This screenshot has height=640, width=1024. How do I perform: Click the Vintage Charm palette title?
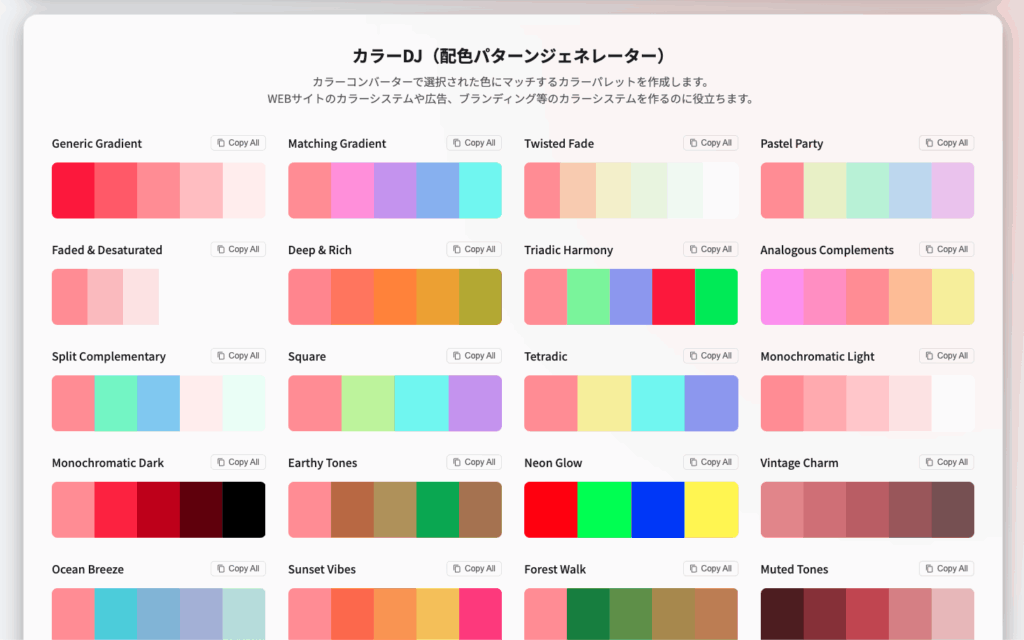[x=799, y=463]
